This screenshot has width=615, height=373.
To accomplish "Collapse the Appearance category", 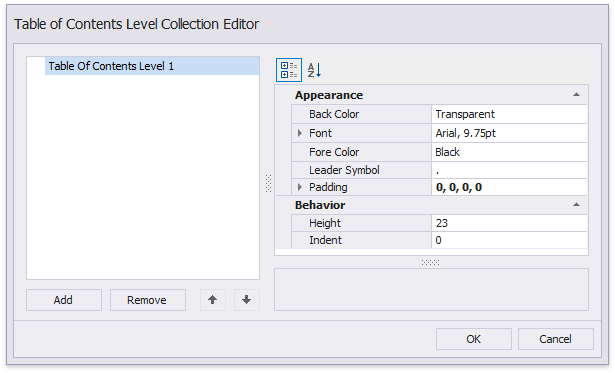I will coord(576,95).
